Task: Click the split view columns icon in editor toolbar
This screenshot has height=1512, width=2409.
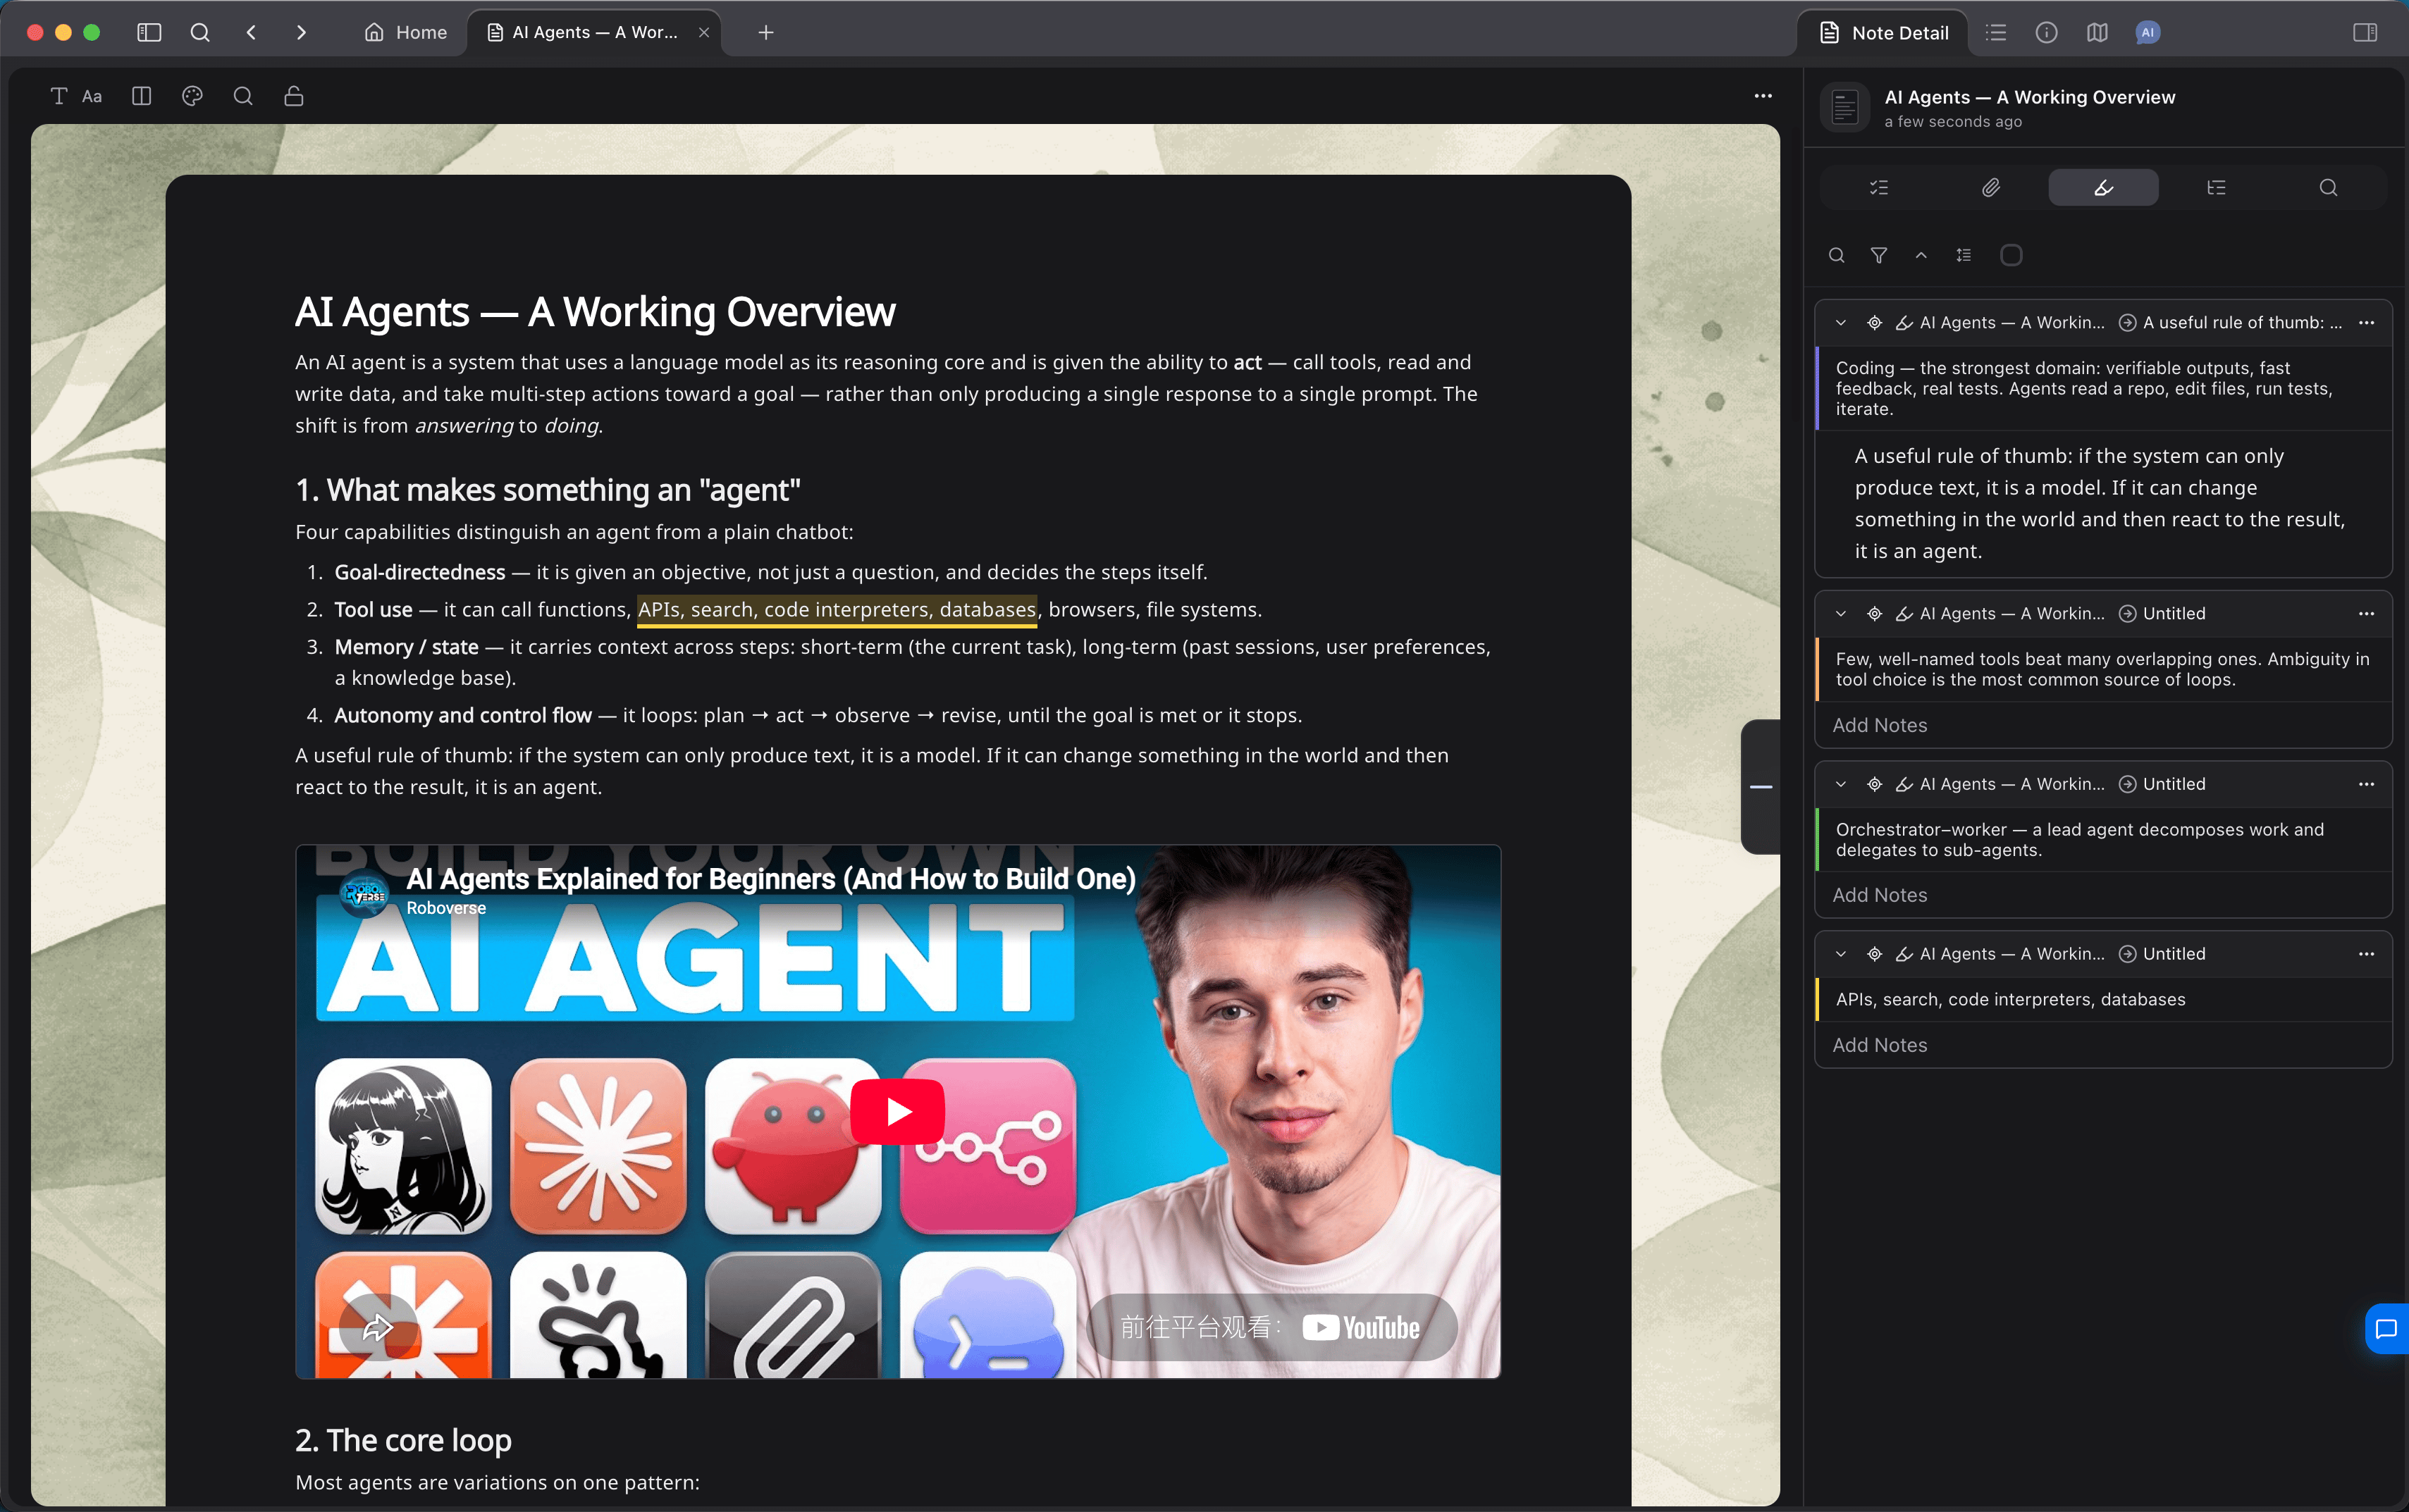Action: coord(141,96)
